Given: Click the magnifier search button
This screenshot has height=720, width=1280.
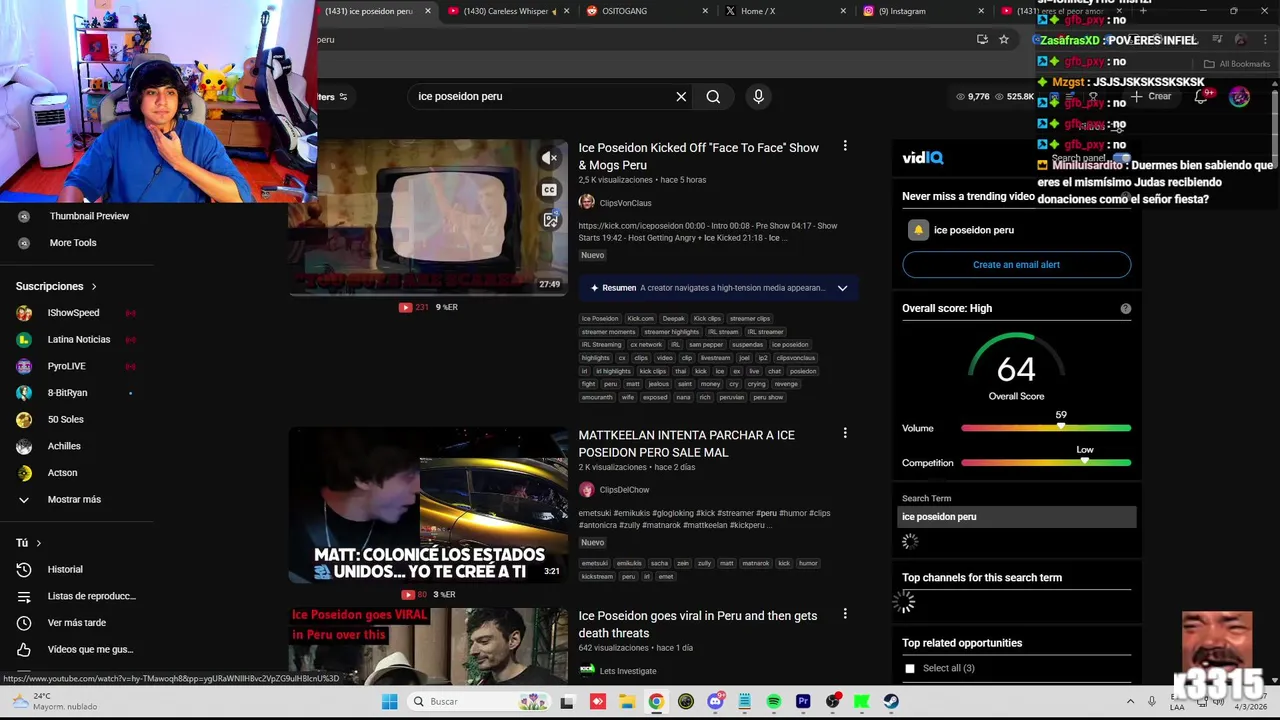Looking at the screenshot, I should pyautogui.click(x=713, y=97).
